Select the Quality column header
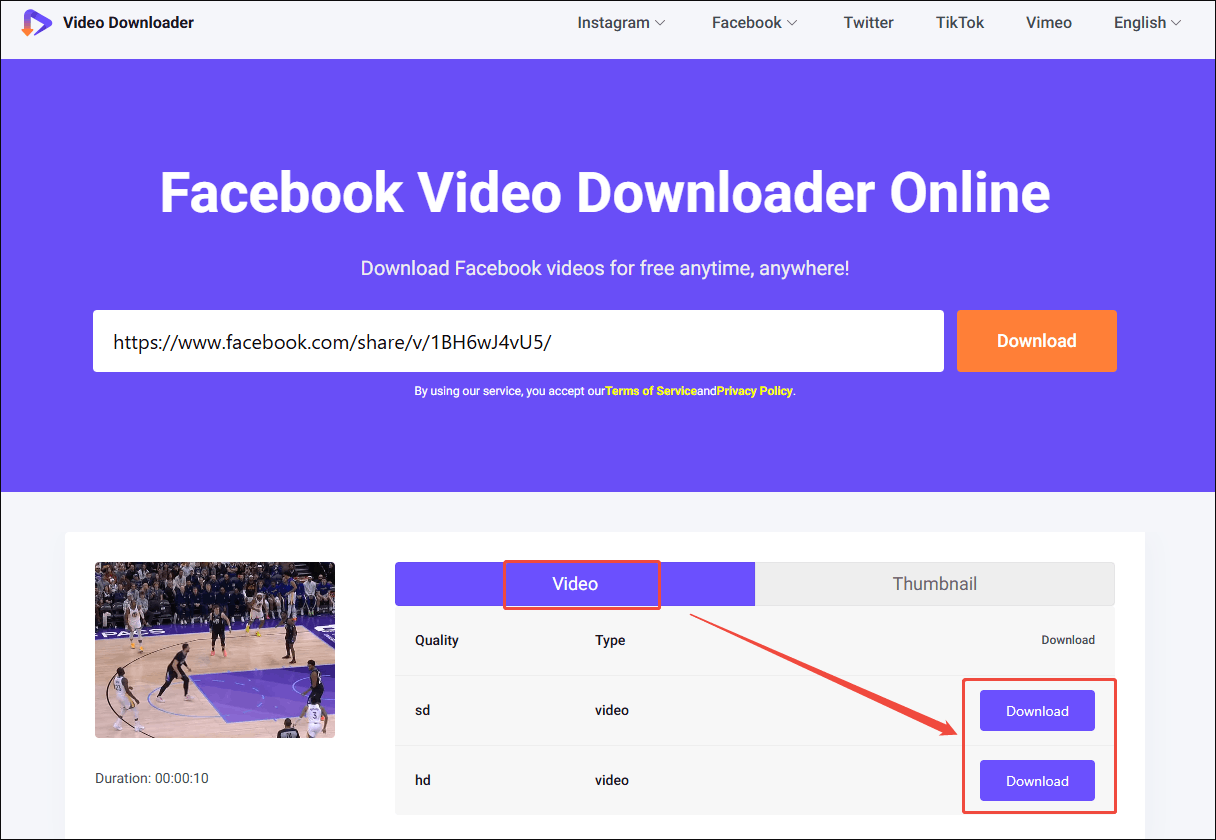The image size is (1216, 840). pos(437,640)
